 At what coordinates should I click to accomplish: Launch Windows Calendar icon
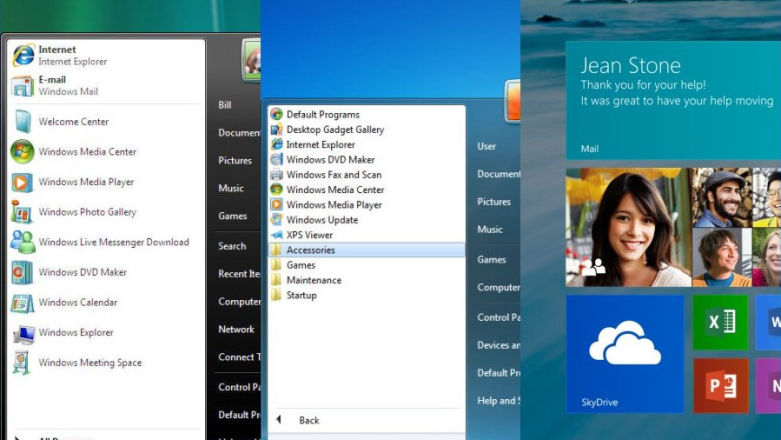point(22,302)
